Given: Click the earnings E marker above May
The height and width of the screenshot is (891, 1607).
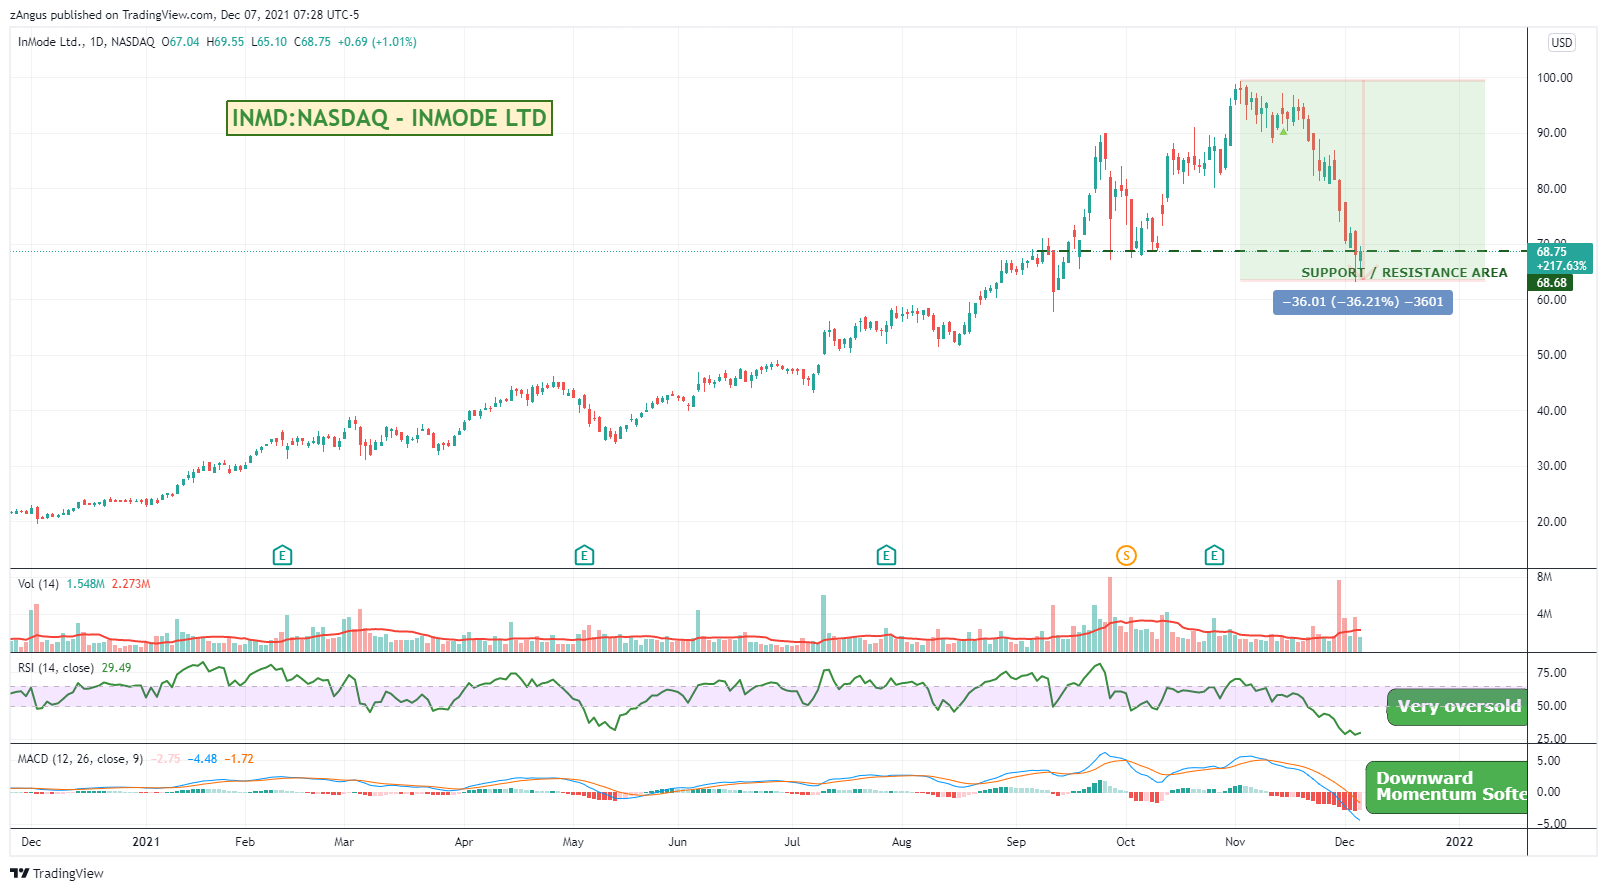Looking at the screenshot, I should pyautogui.click(x=584, y=555).
